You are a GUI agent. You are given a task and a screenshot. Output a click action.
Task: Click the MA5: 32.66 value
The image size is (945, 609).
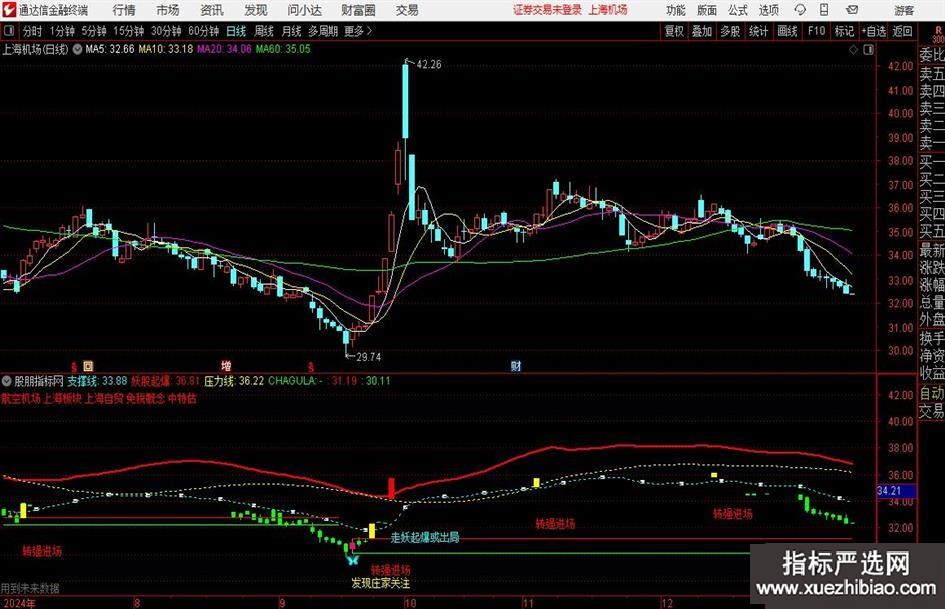(x=110, y=49)
